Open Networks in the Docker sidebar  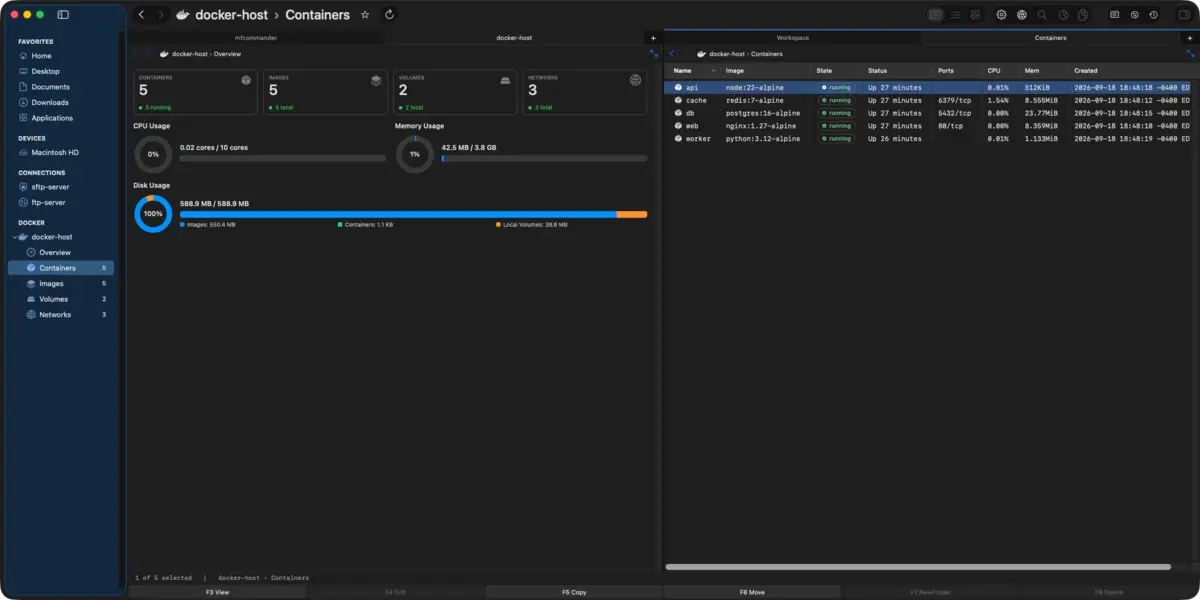(x=61, y=314)
